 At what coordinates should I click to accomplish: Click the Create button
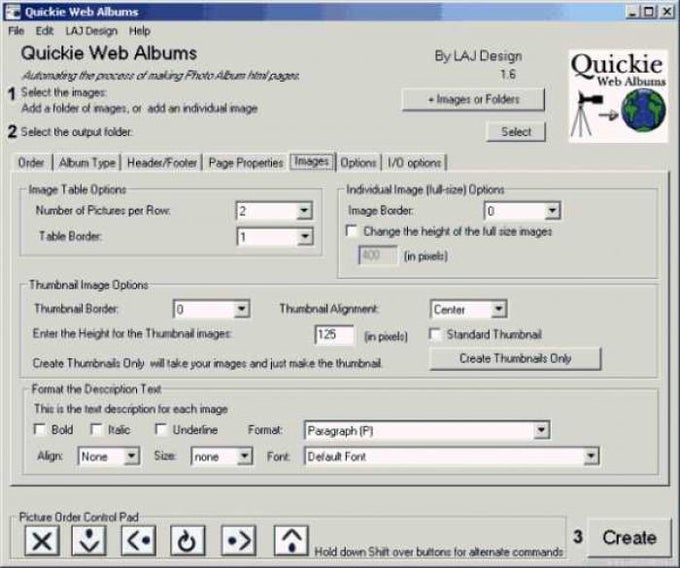click(629, 537)
